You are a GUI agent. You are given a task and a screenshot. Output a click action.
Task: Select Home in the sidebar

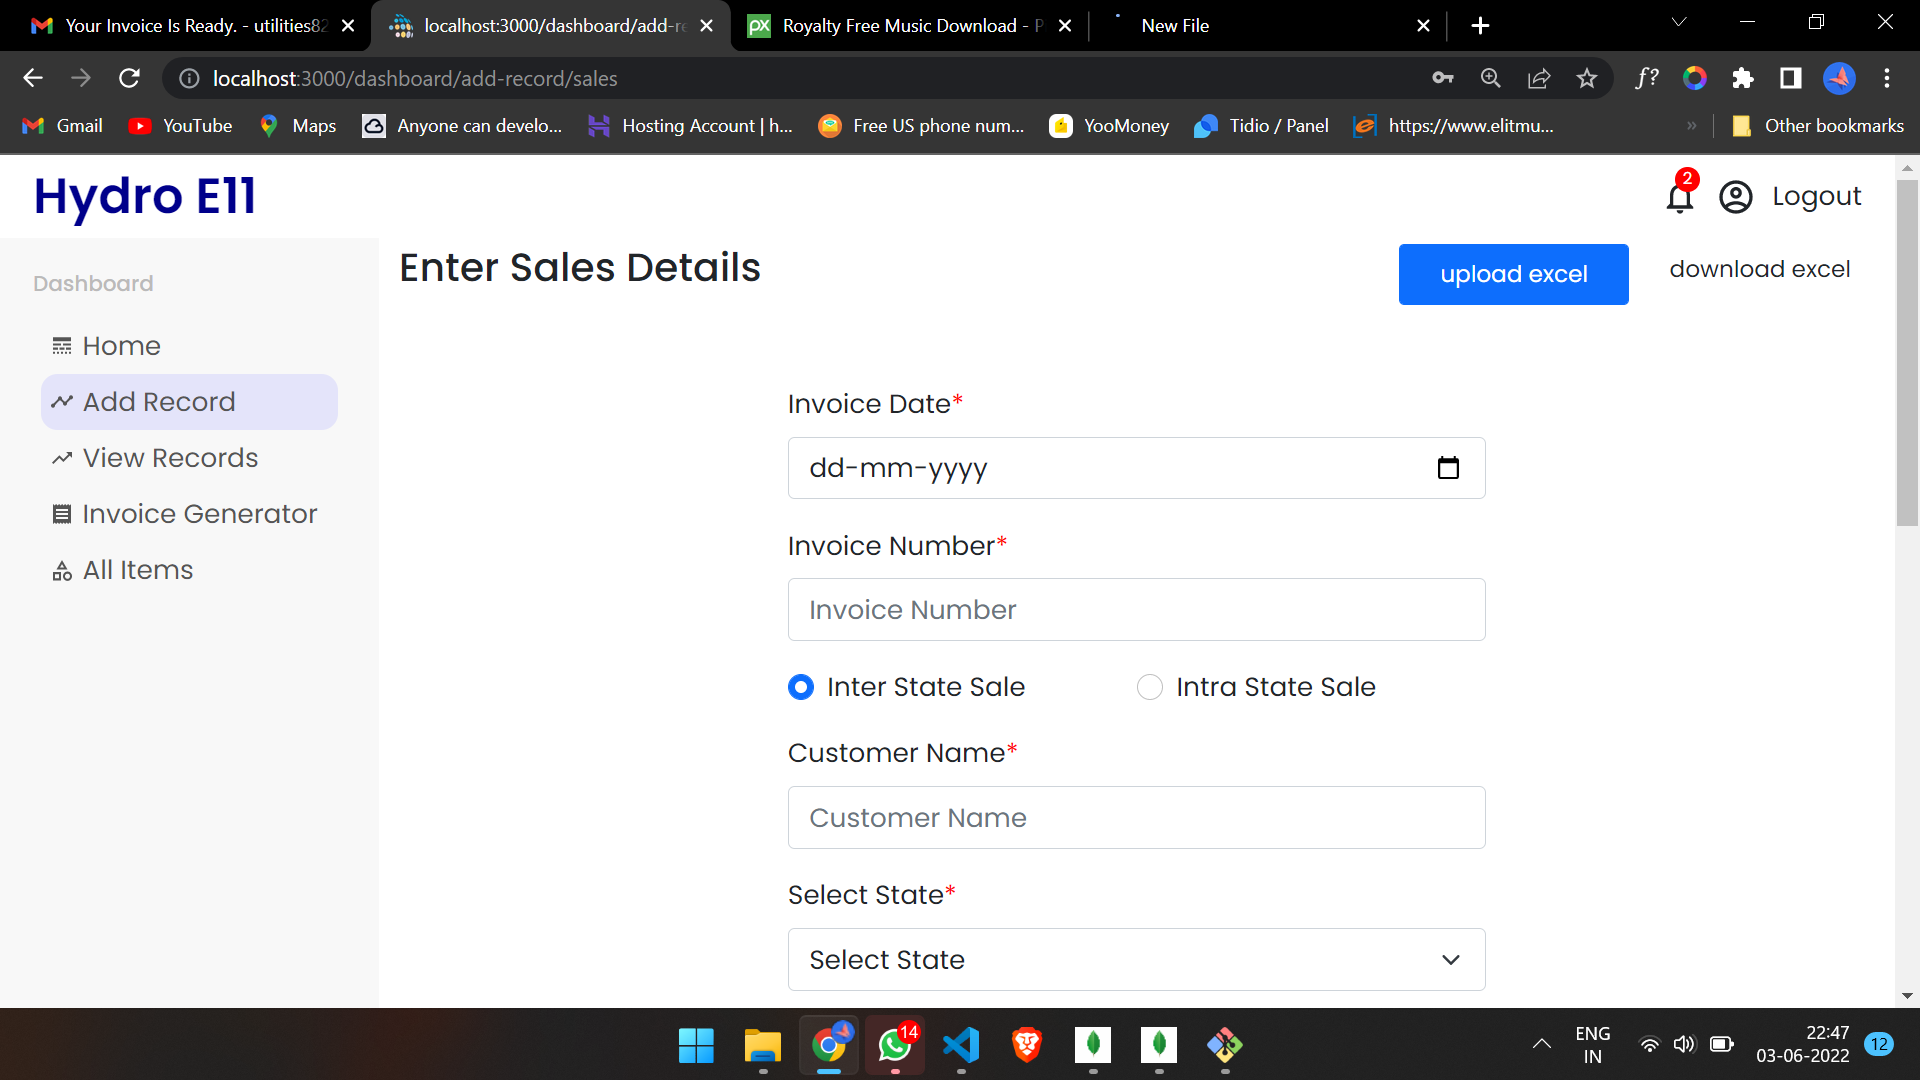[120, 345]
